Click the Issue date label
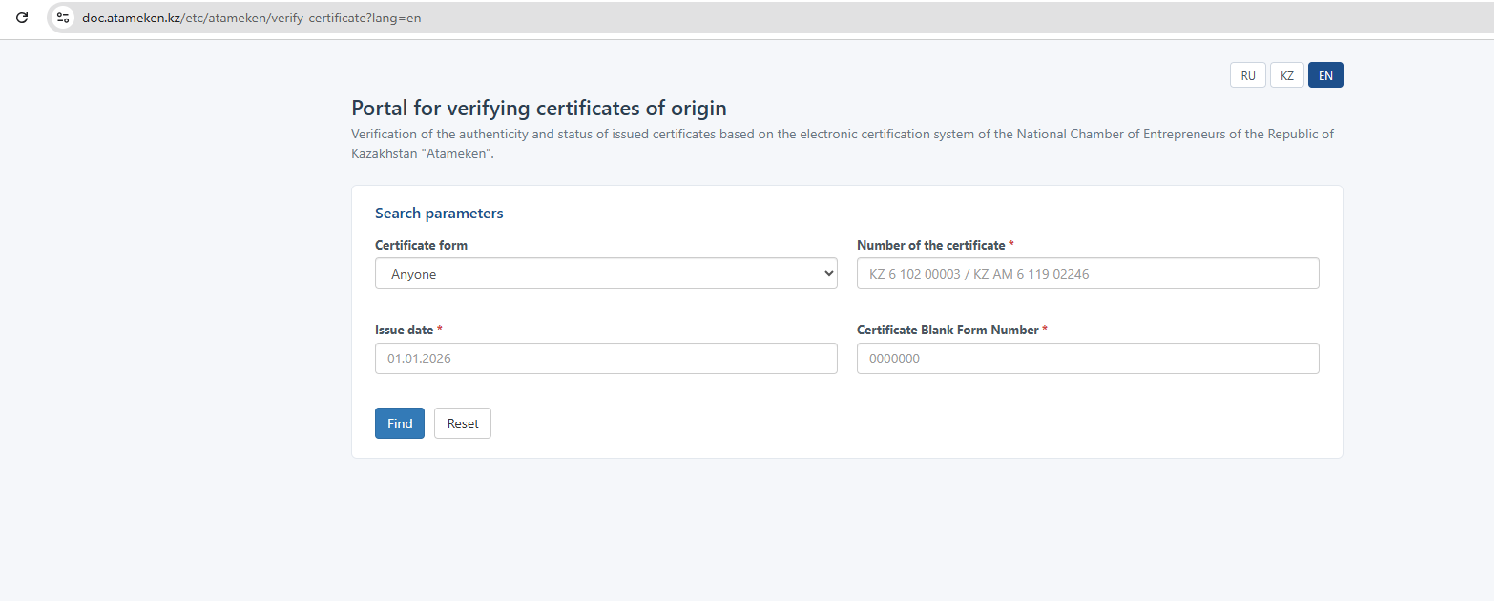Viewport: 1494px width, 601px height. [x=409, y=330]
